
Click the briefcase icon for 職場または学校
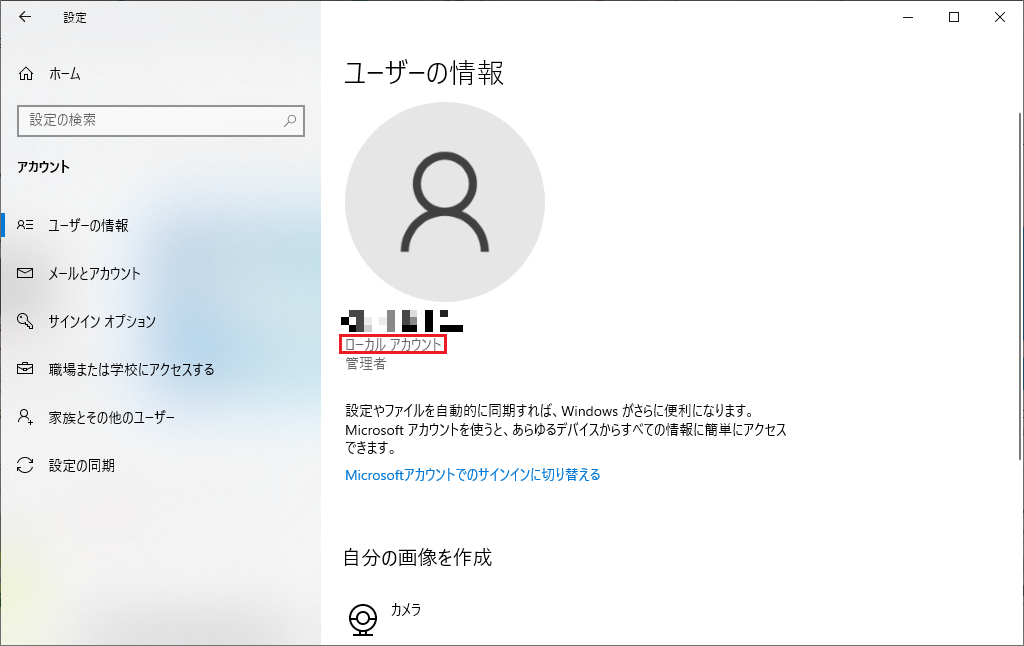27,370
